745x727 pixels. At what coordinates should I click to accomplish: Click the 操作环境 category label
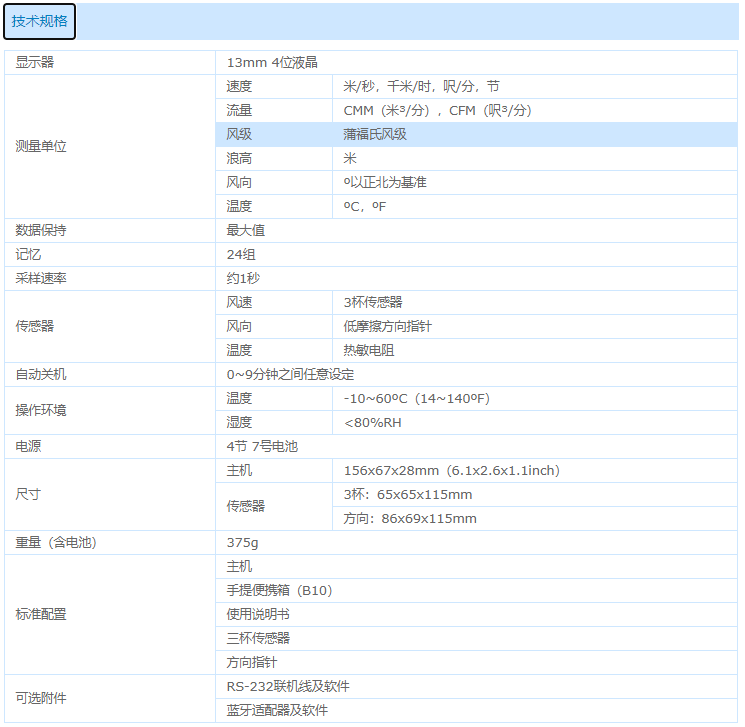point(41,410)
